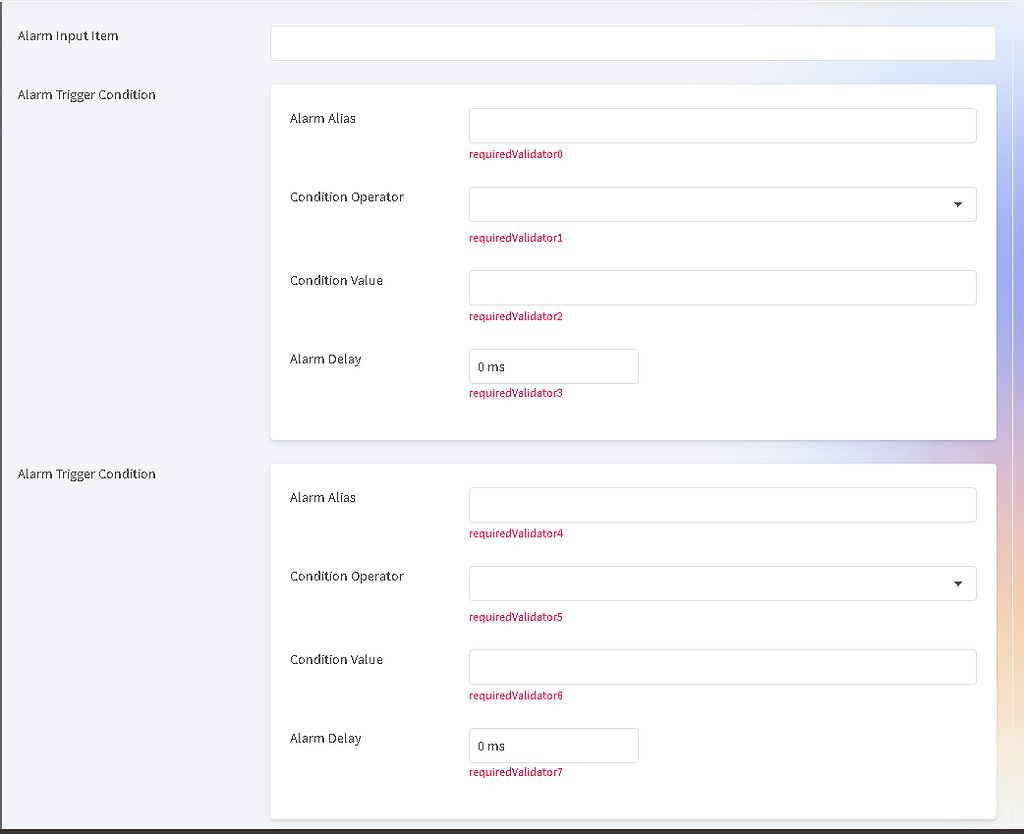Viewport: 1024px width, 834px height.
Task: Click the requiredValidator3 error text
Action: click(515, 393)
